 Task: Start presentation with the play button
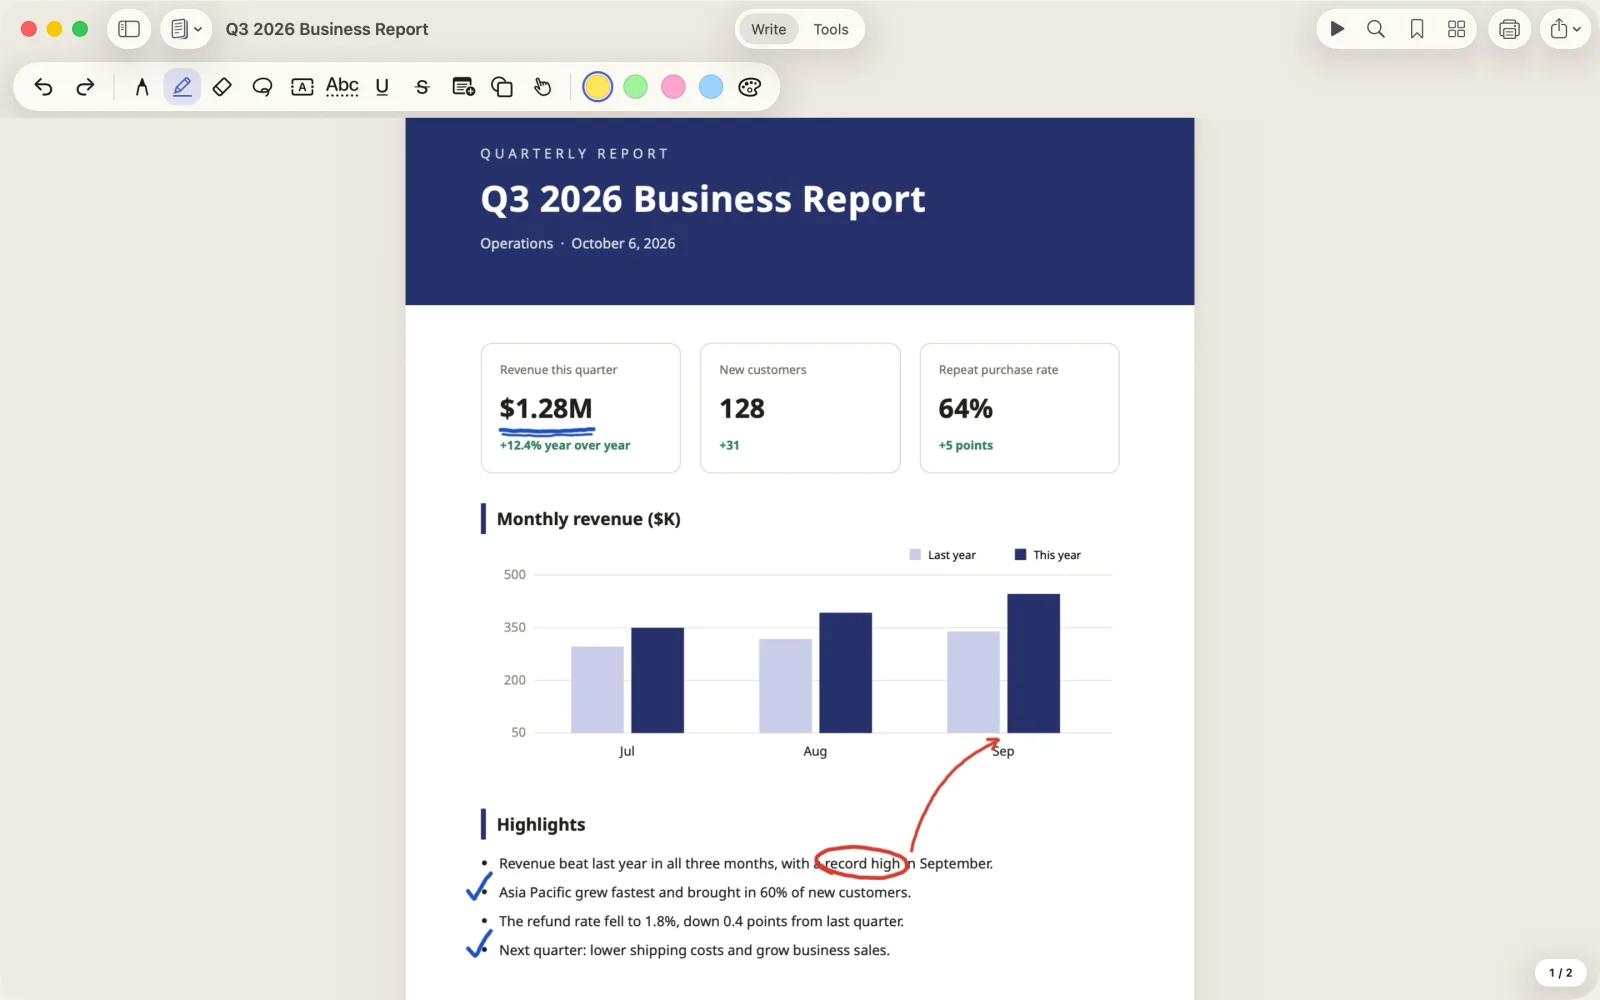[1337, 29]
